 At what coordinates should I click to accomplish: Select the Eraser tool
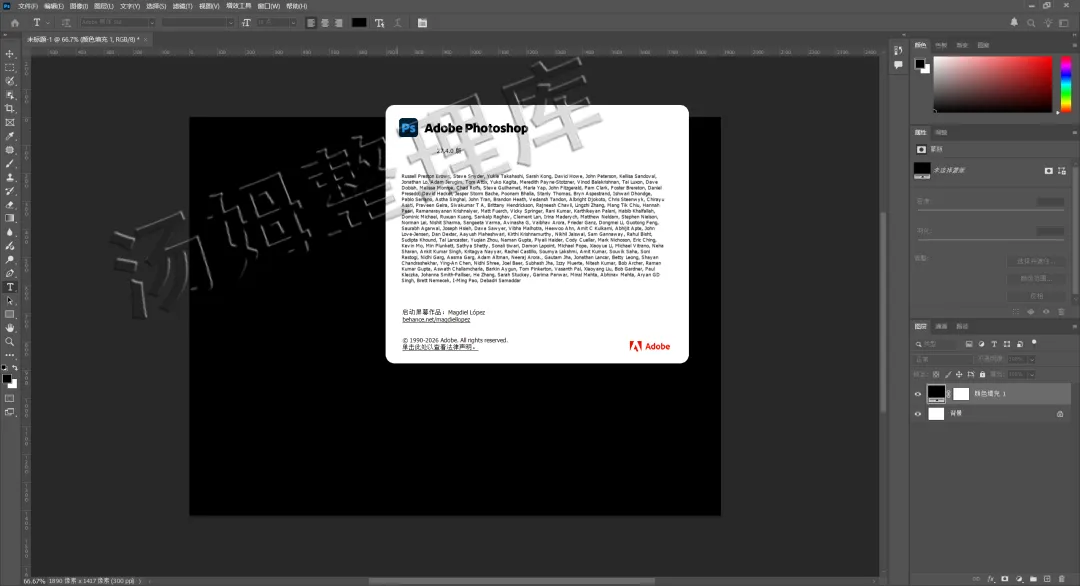10,205
